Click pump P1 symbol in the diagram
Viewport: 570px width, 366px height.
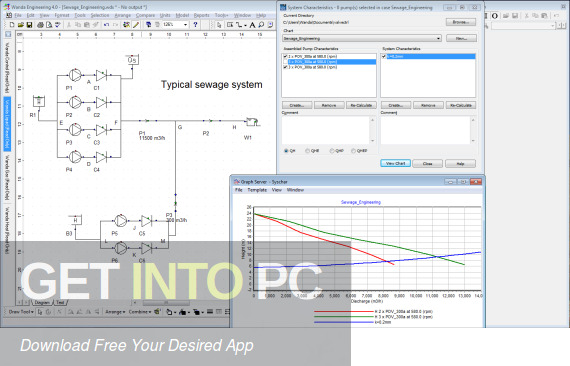tap(75, 75)
